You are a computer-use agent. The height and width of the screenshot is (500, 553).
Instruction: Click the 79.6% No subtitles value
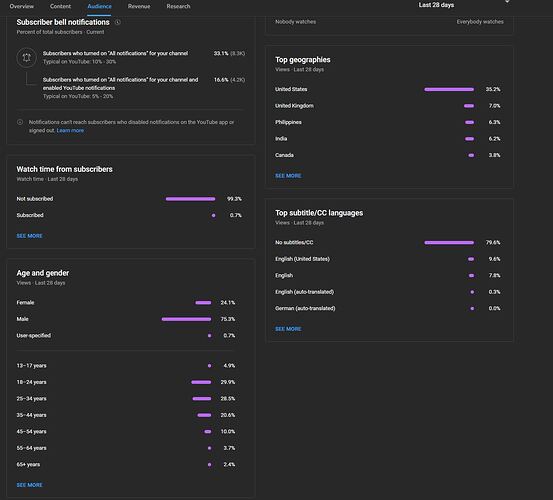[x=493, y=243]
